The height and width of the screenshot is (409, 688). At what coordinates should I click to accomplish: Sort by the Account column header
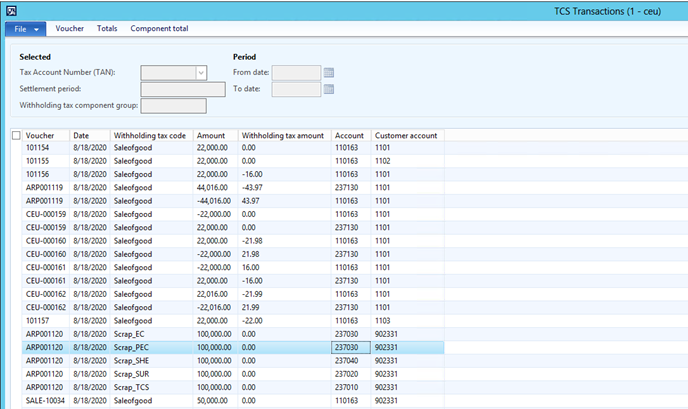tap(351, 136)
